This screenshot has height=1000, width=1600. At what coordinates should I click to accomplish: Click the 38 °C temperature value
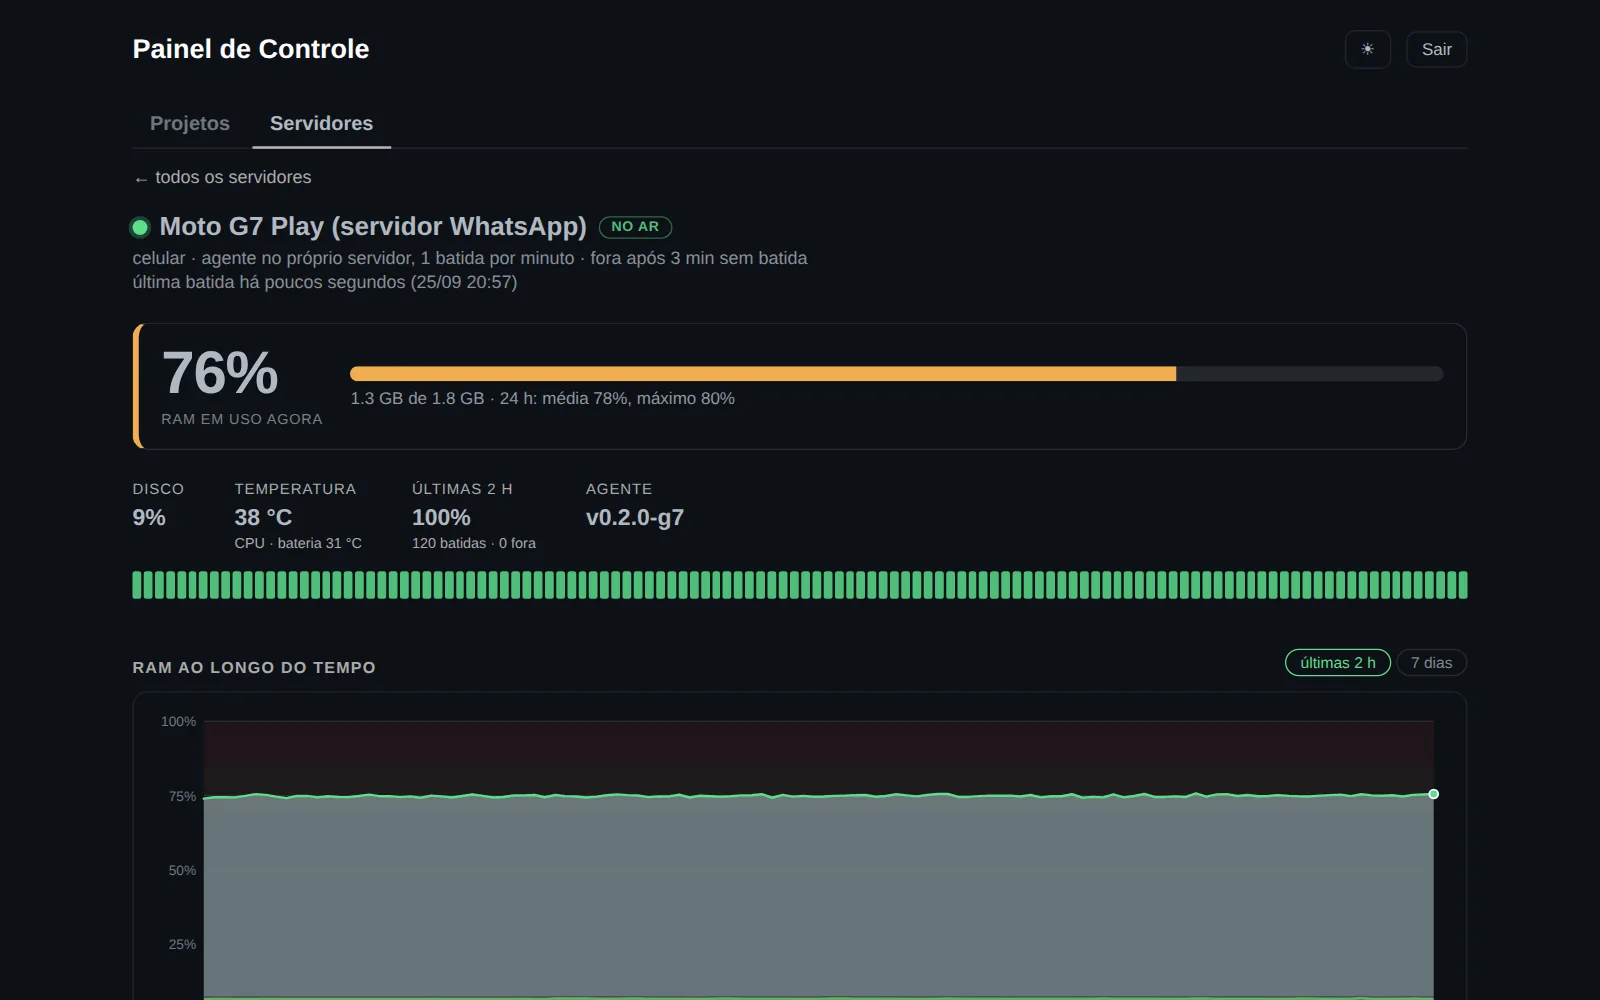263,518
